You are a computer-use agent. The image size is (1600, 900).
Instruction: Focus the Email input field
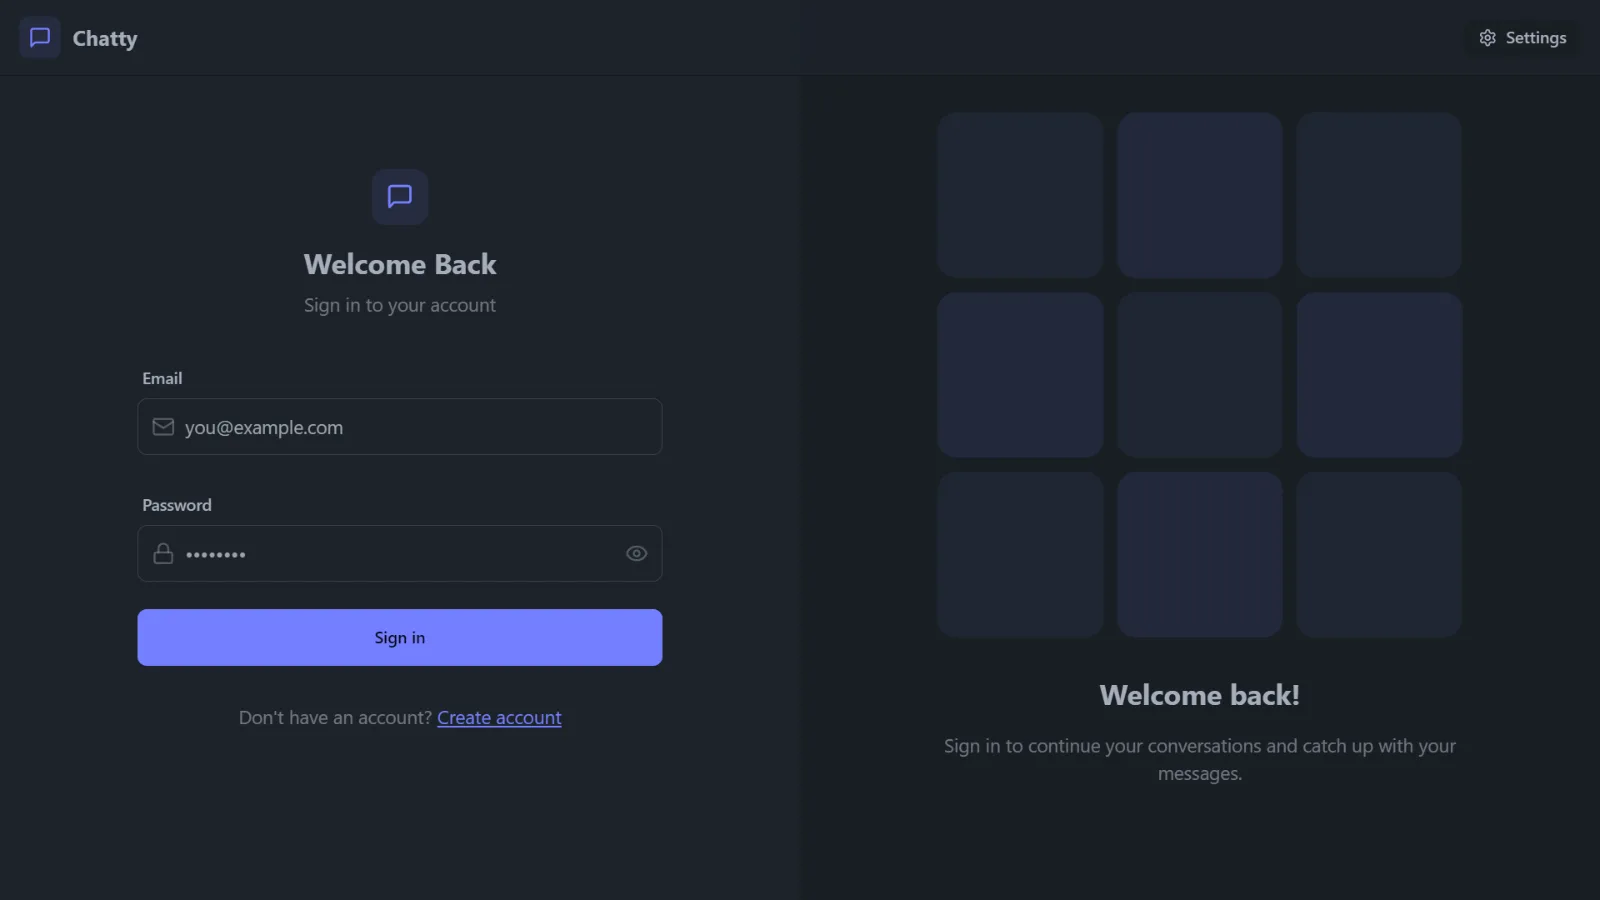click(400, 427)
